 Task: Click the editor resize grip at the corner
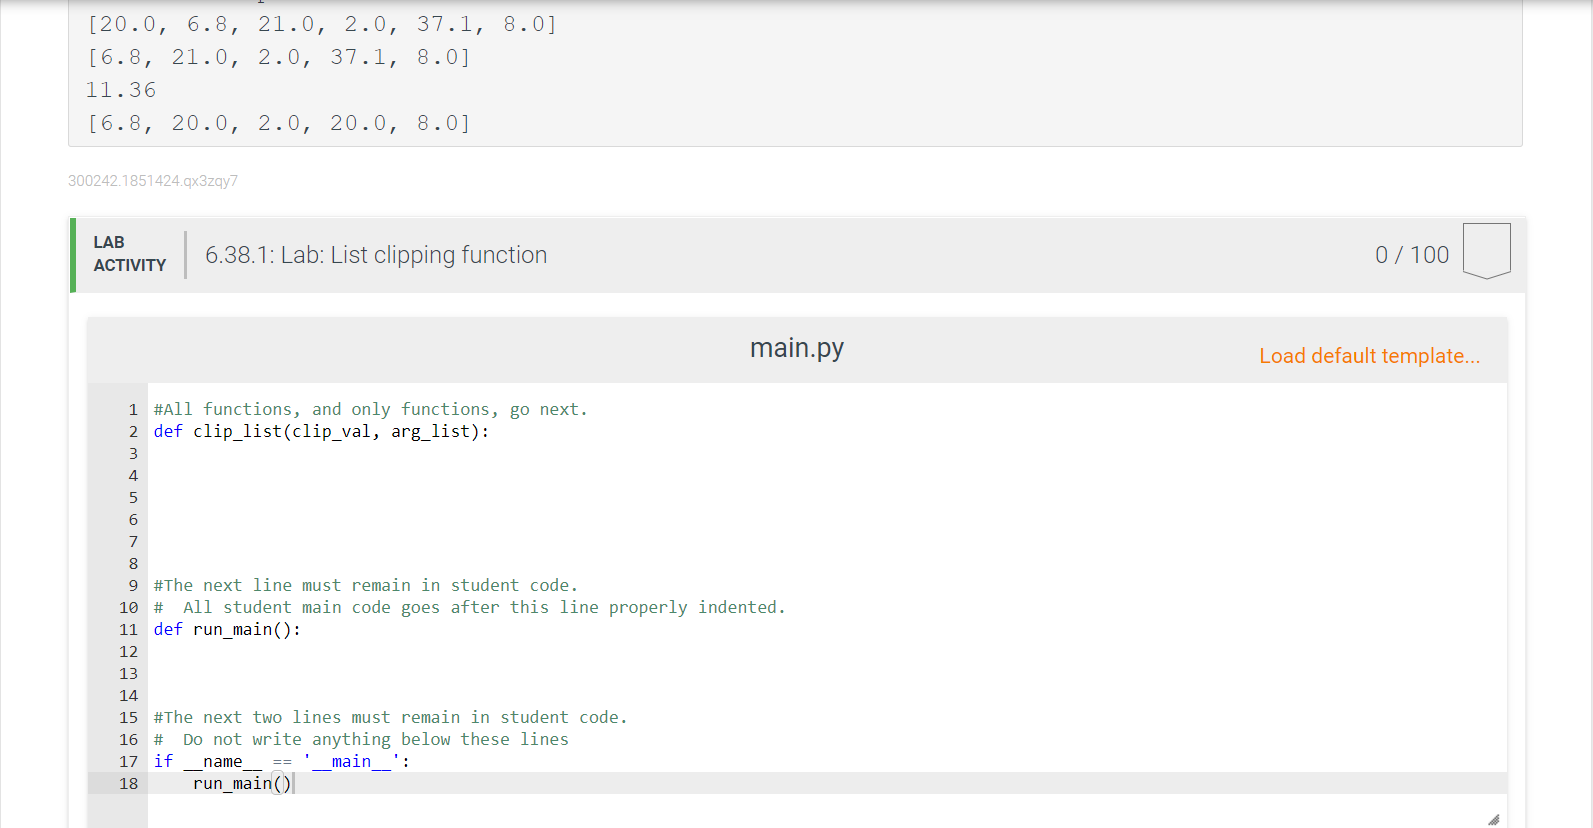click(1493, 819)
